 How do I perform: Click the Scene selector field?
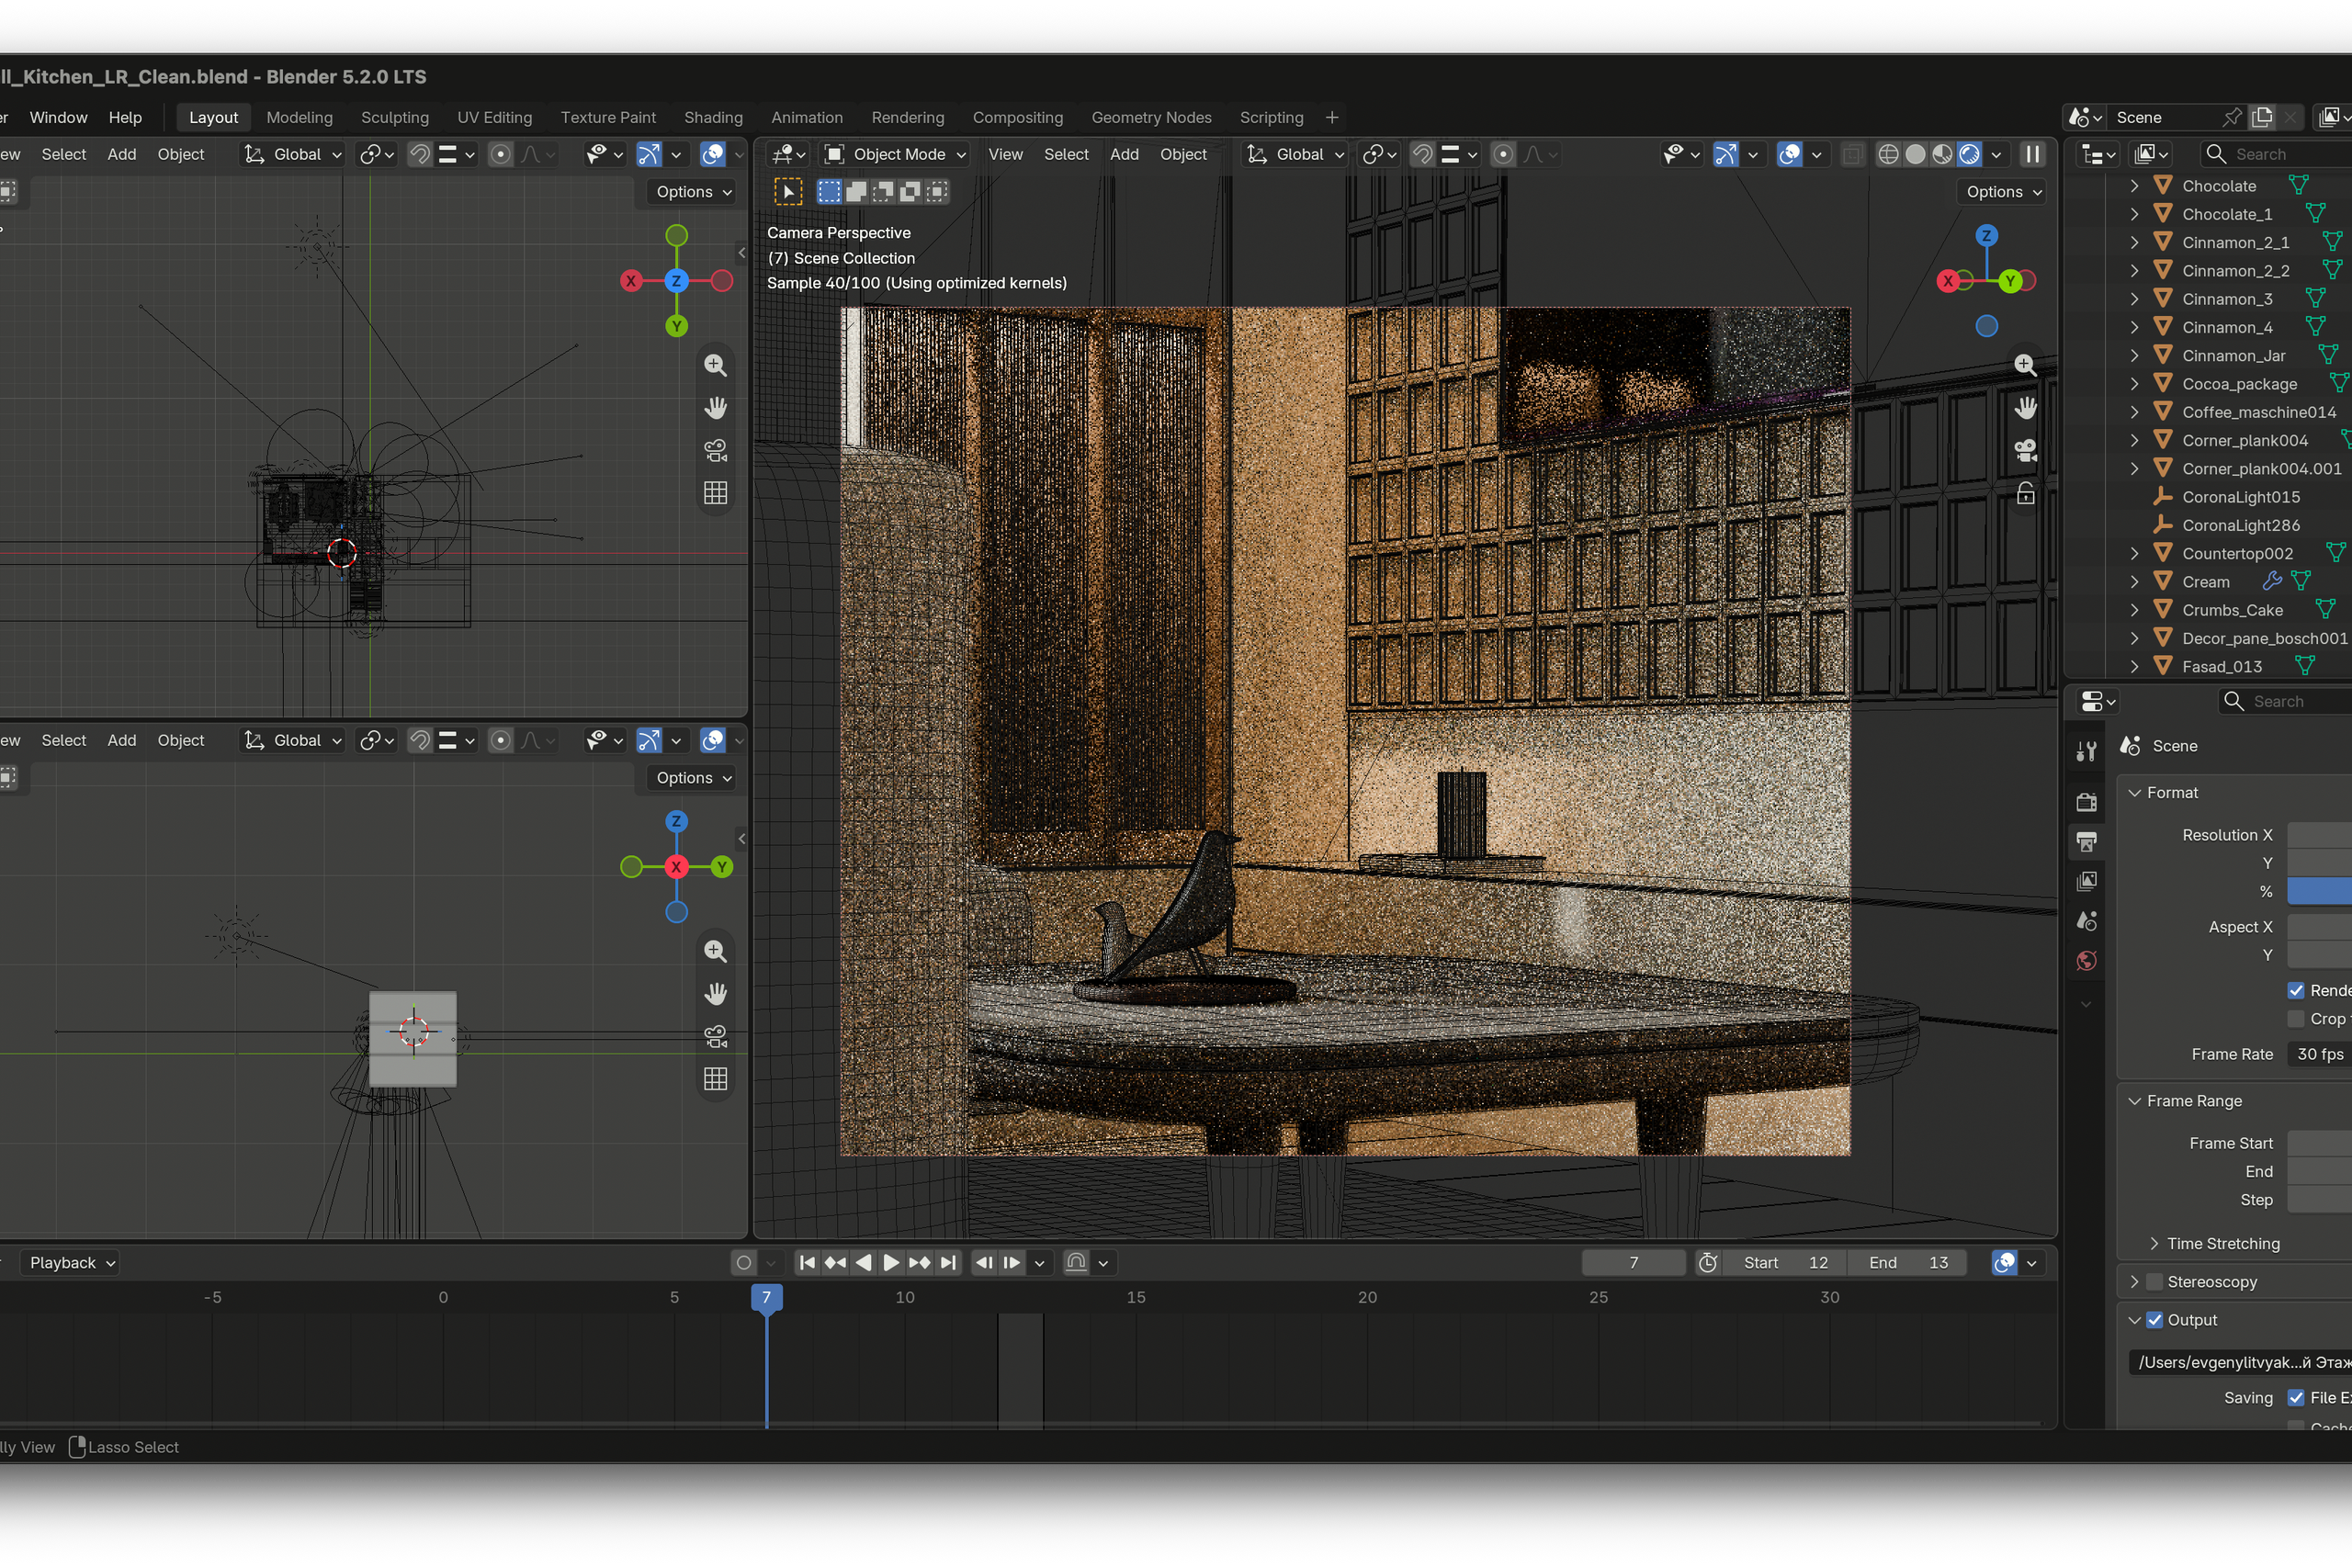2160,118
